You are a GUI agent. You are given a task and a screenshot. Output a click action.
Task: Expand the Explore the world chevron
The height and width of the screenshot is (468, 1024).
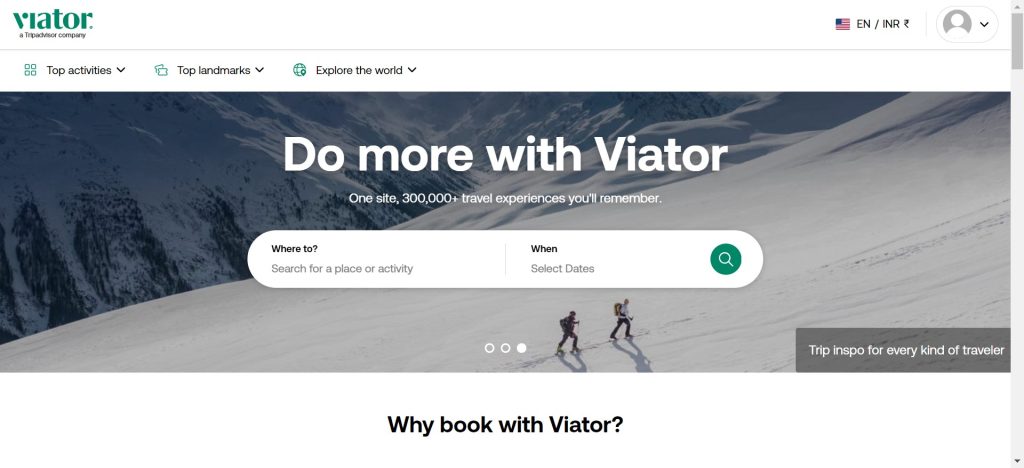[x=411, y=70]
